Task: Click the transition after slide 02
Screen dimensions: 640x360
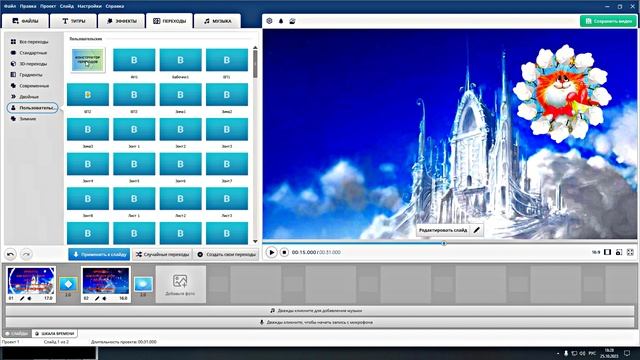Action: (x=143, y=283)
